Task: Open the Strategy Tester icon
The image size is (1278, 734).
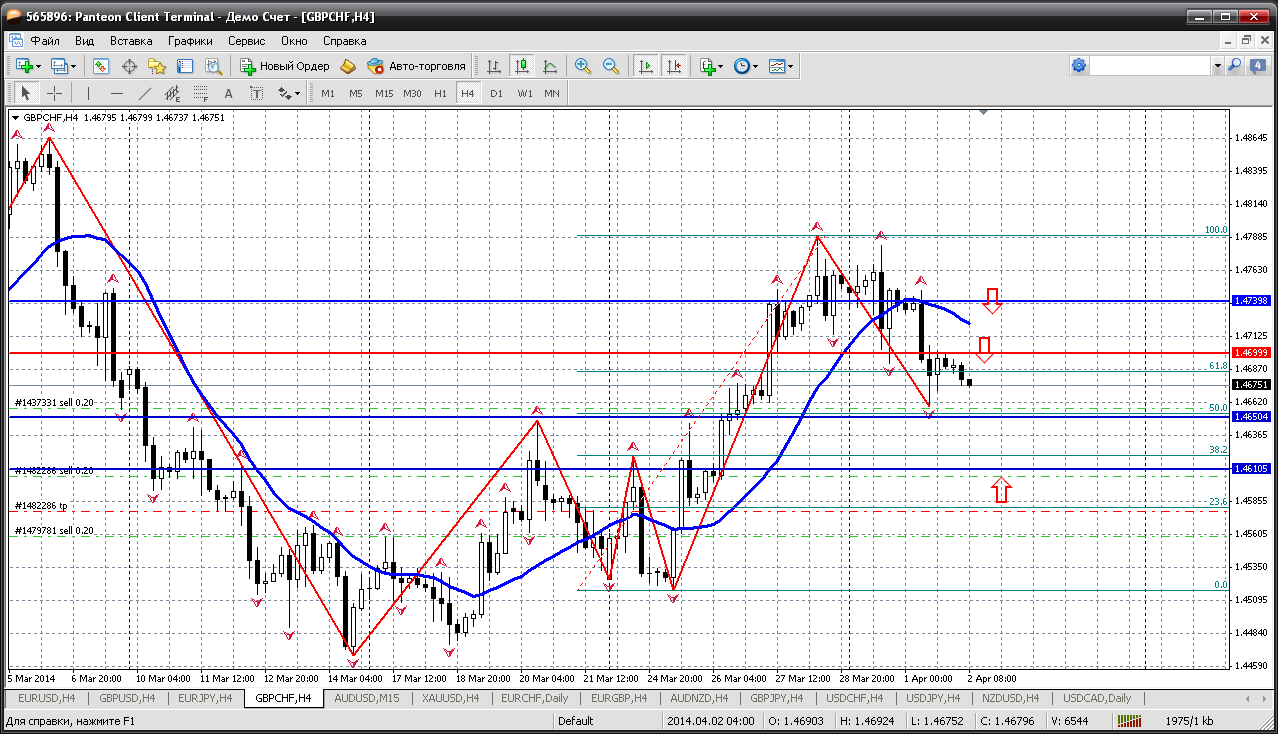Action: (x=213, y=66)
